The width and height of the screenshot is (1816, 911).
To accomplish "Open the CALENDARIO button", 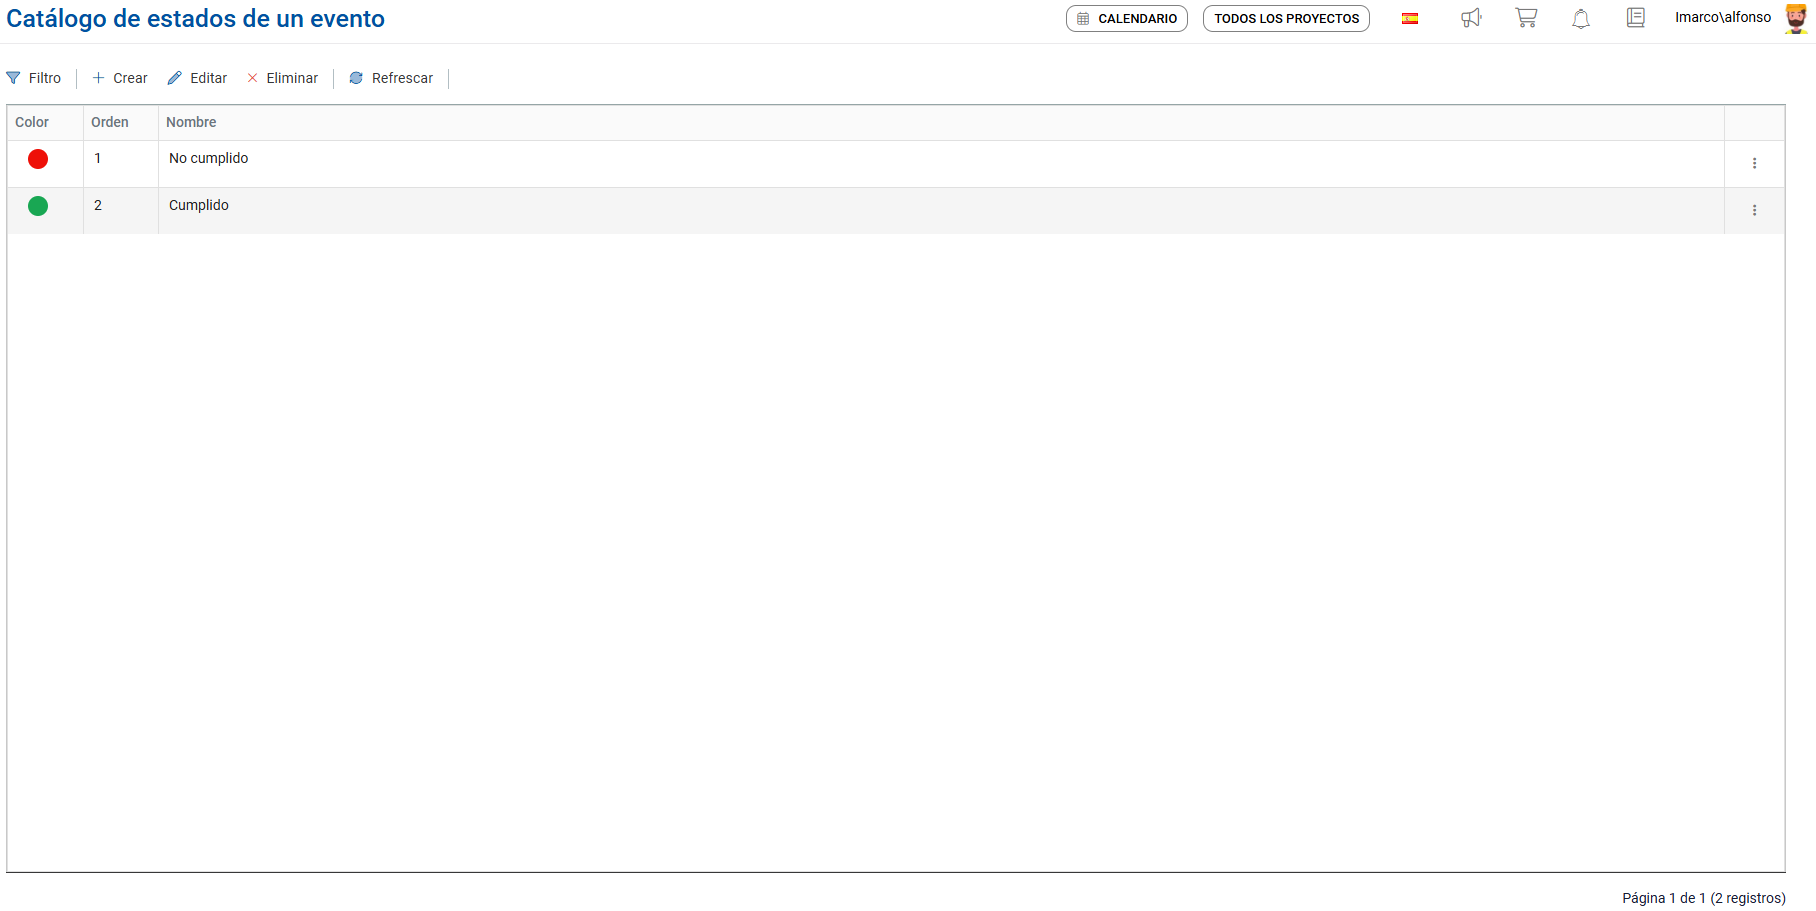I will point(1127,18).
